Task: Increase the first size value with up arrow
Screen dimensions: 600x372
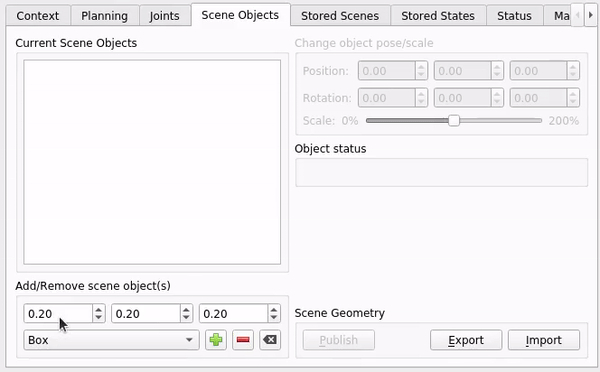Action: pyautogui.click(x=99, y=310)
